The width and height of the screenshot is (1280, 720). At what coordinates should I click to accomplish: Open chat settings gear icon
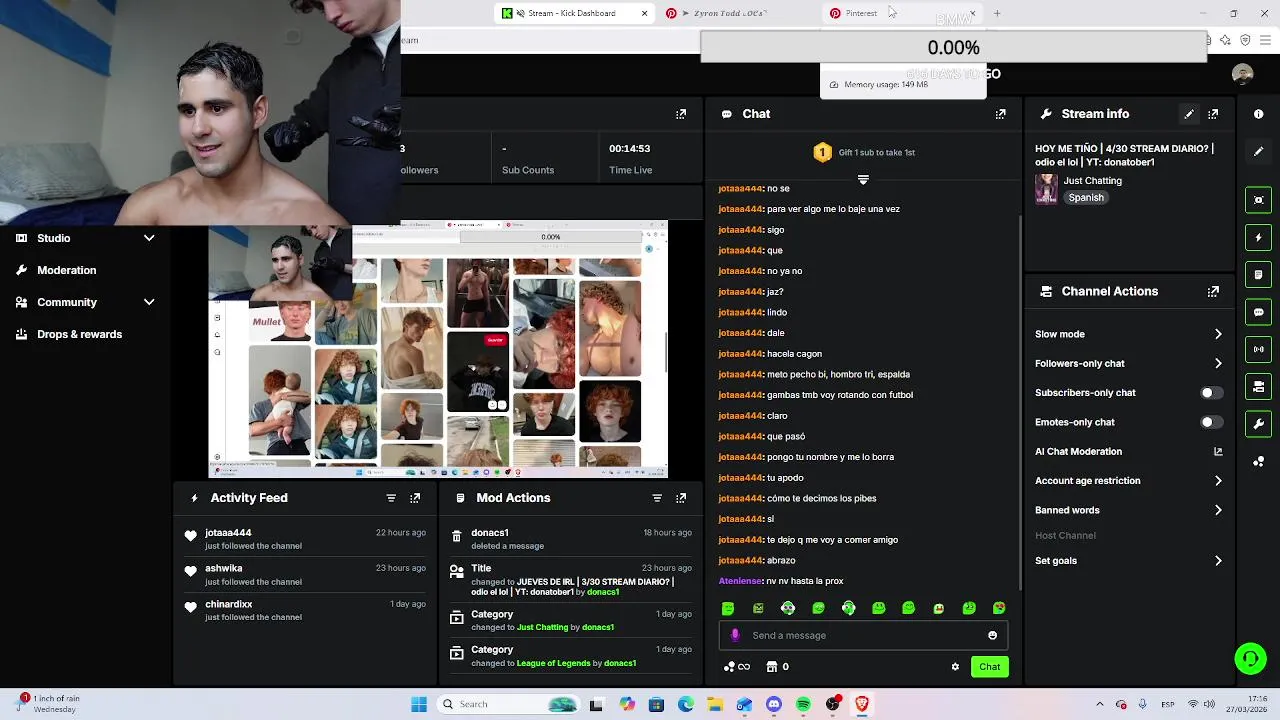[x=955, y=667]
